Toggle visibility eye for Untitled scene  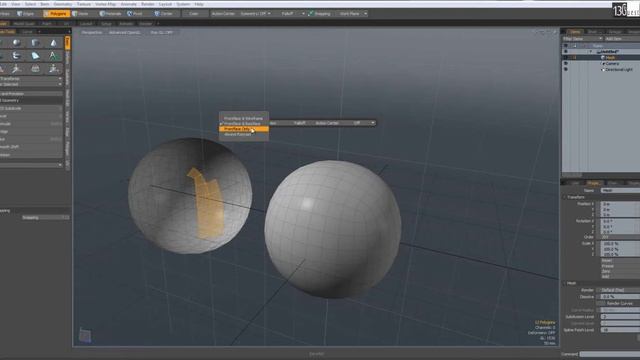tap(566, 51)
